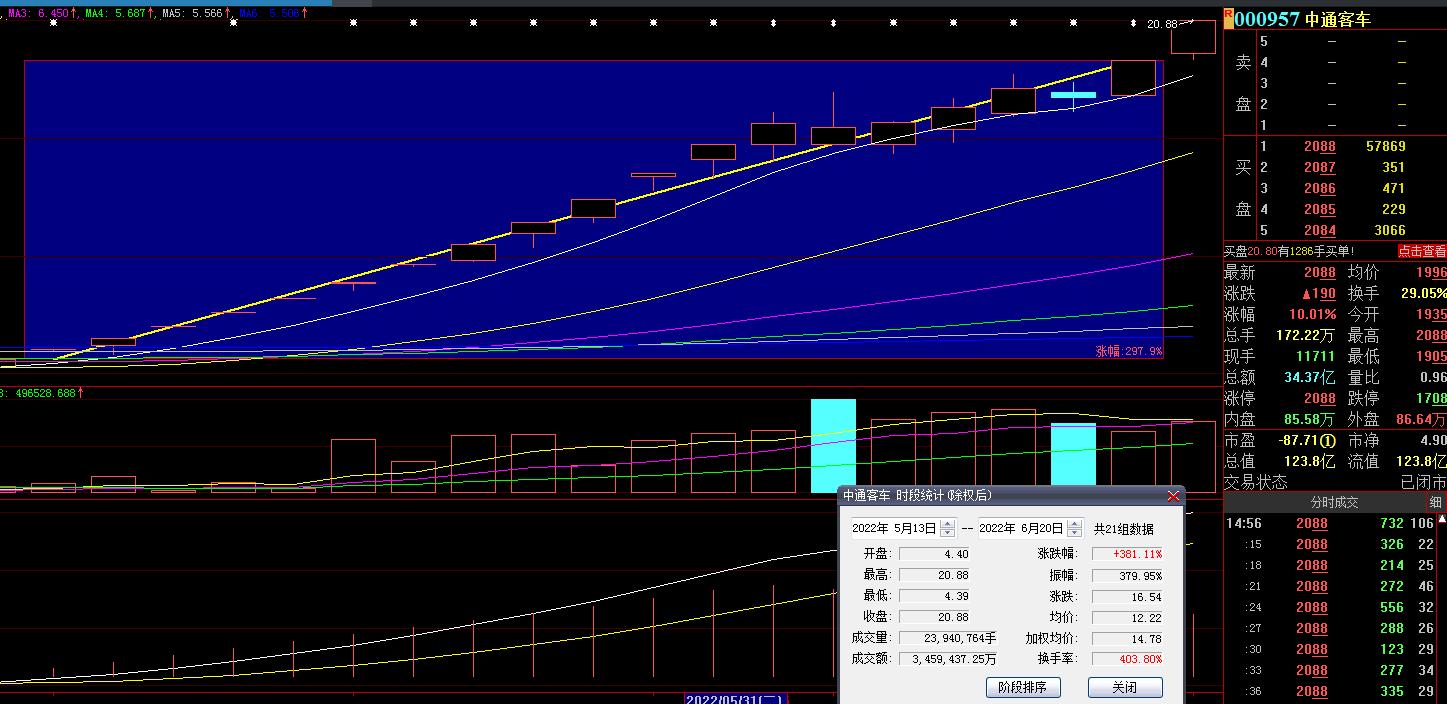Click the R marker beside stock code 000957

click(1228, 15)
